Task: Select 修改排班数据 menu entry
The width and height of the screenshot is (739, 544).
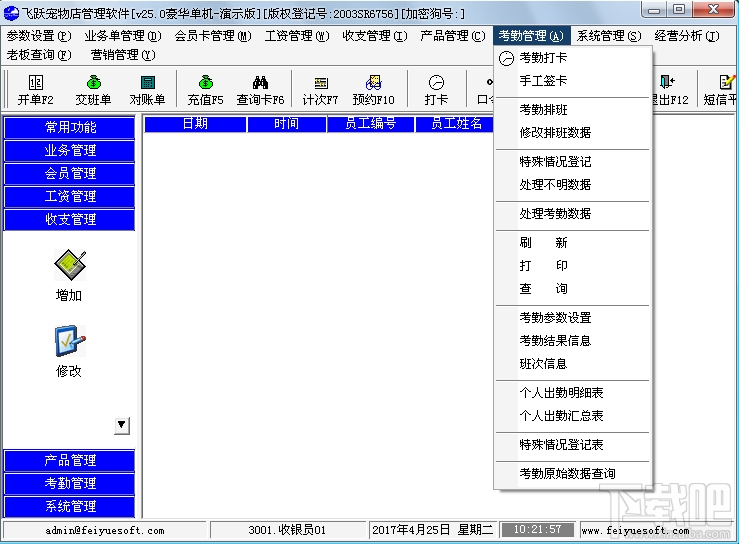Action: coord(573,133)
